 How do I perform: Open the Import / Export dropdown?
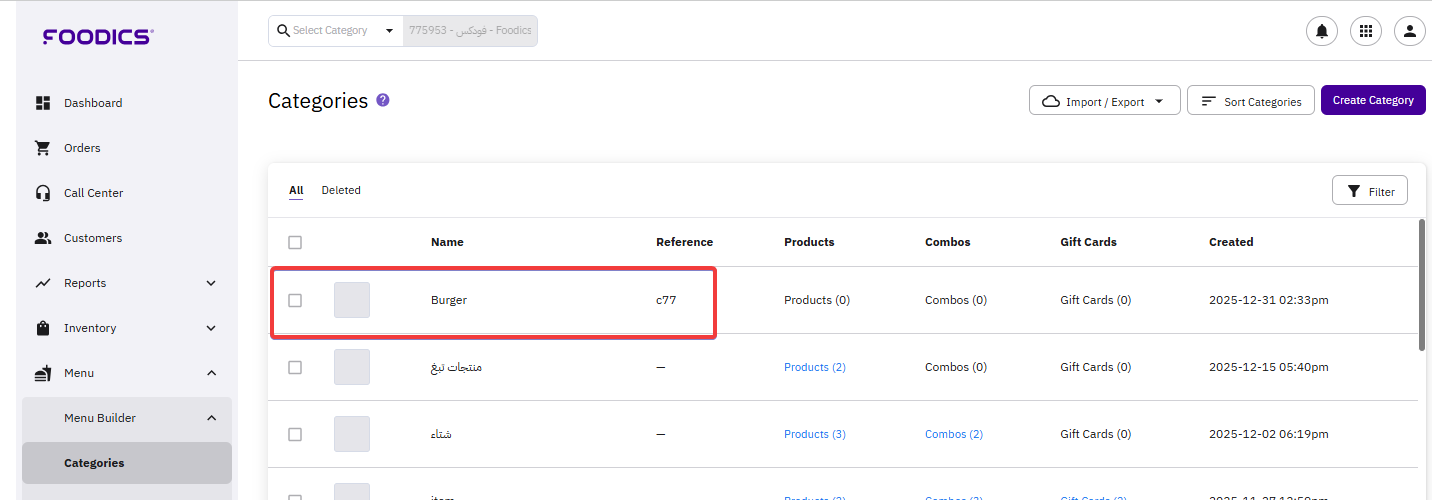1104,101
